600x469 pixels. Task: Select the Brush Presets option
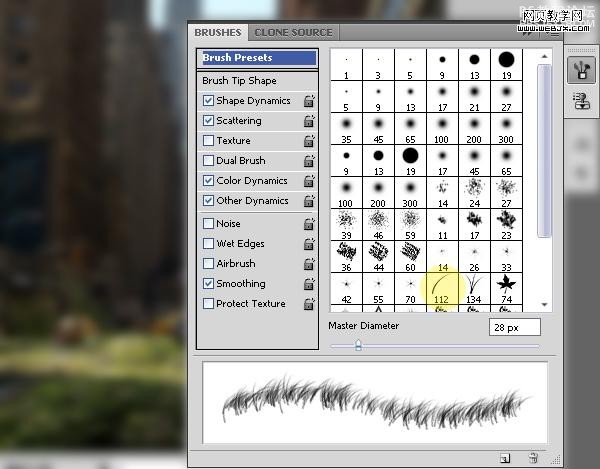tap(258, 58)
